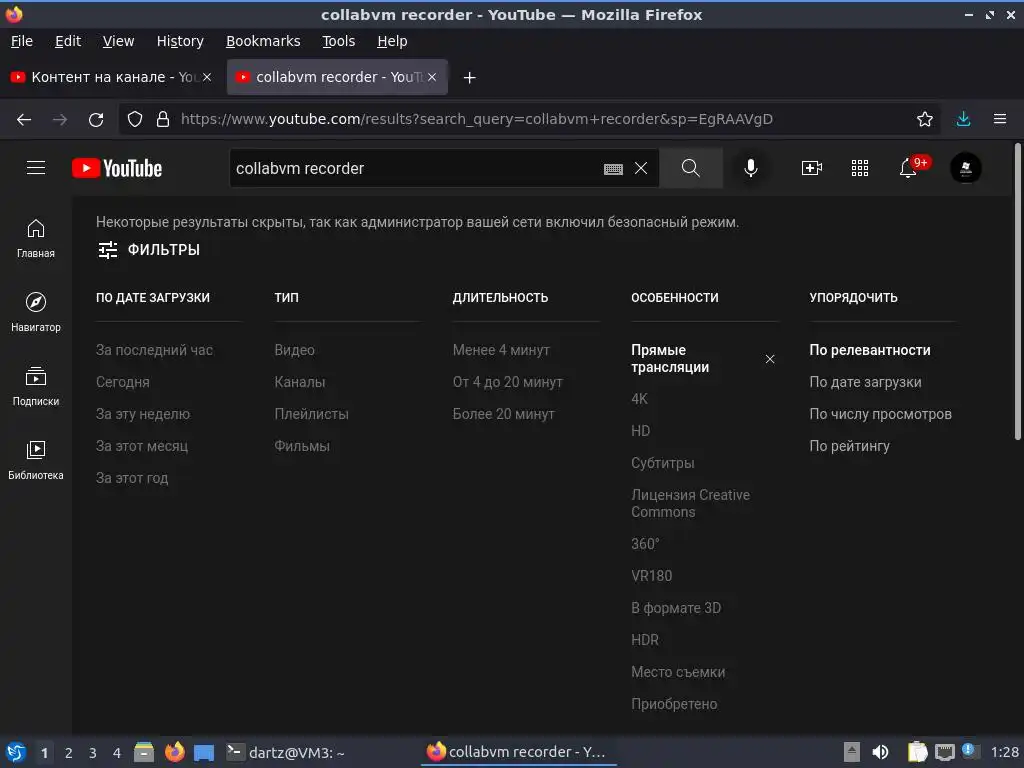Open a new tab with plus
The width and height of the screenshot is (1024, 768).
coord(470,78)
